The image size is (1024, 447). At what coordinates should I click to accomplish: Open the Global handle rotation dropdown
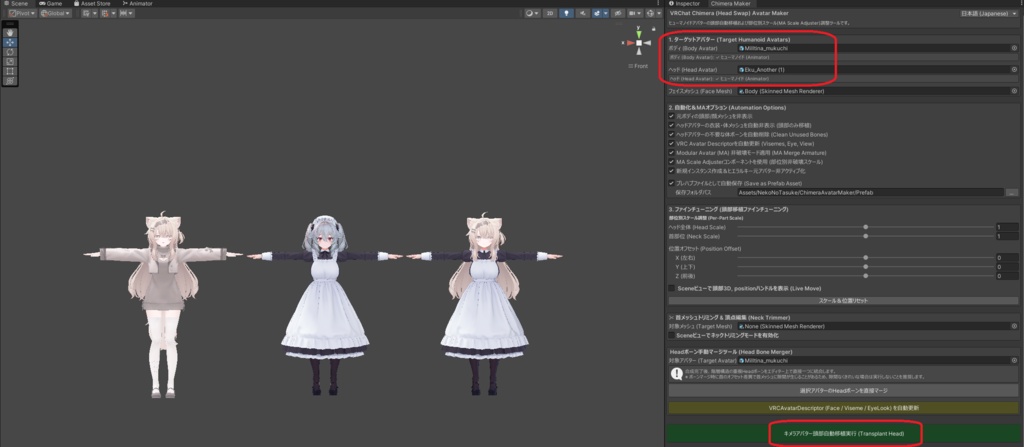click(x=55, y=13)
